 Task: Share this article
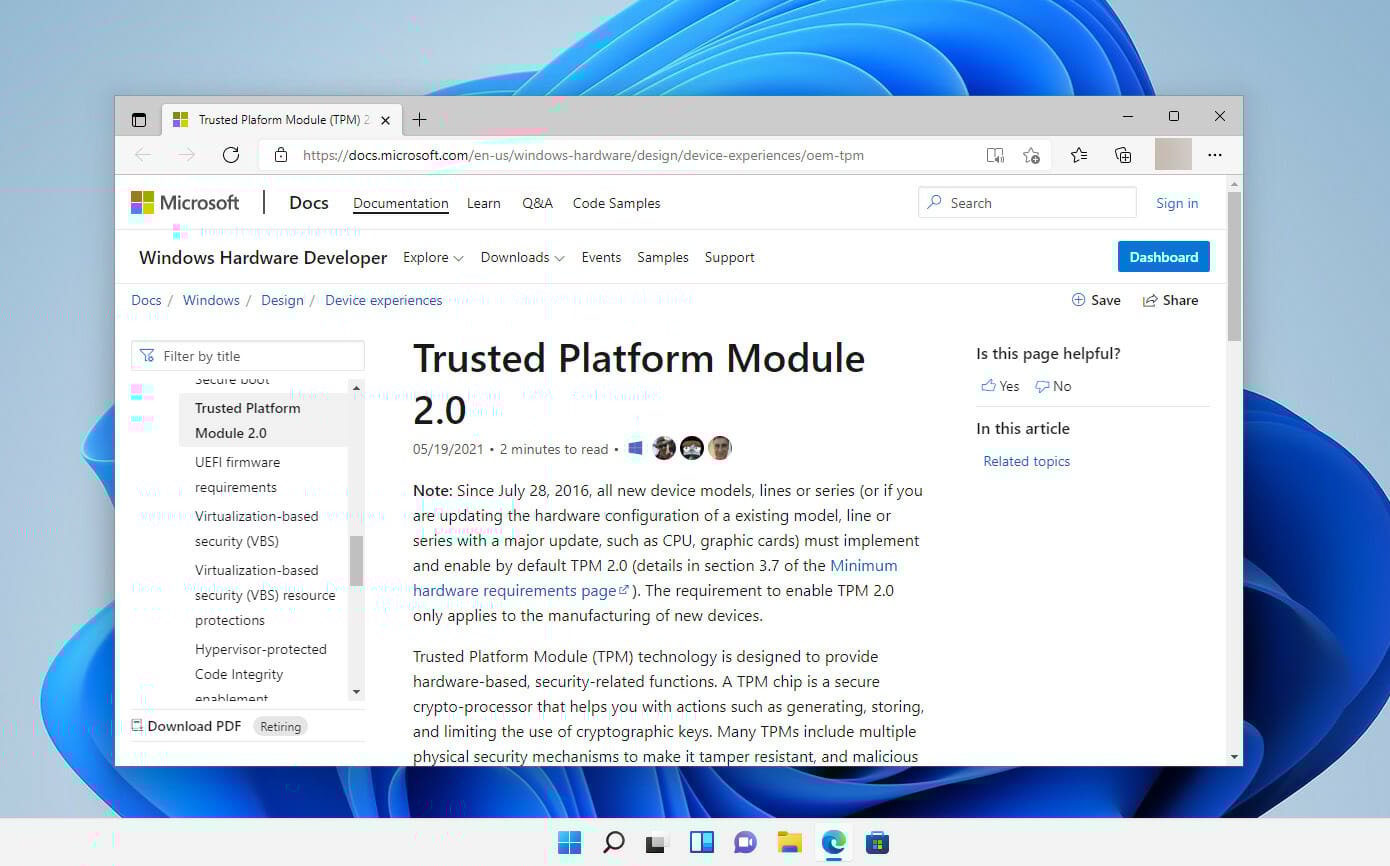click(1170, 300)
